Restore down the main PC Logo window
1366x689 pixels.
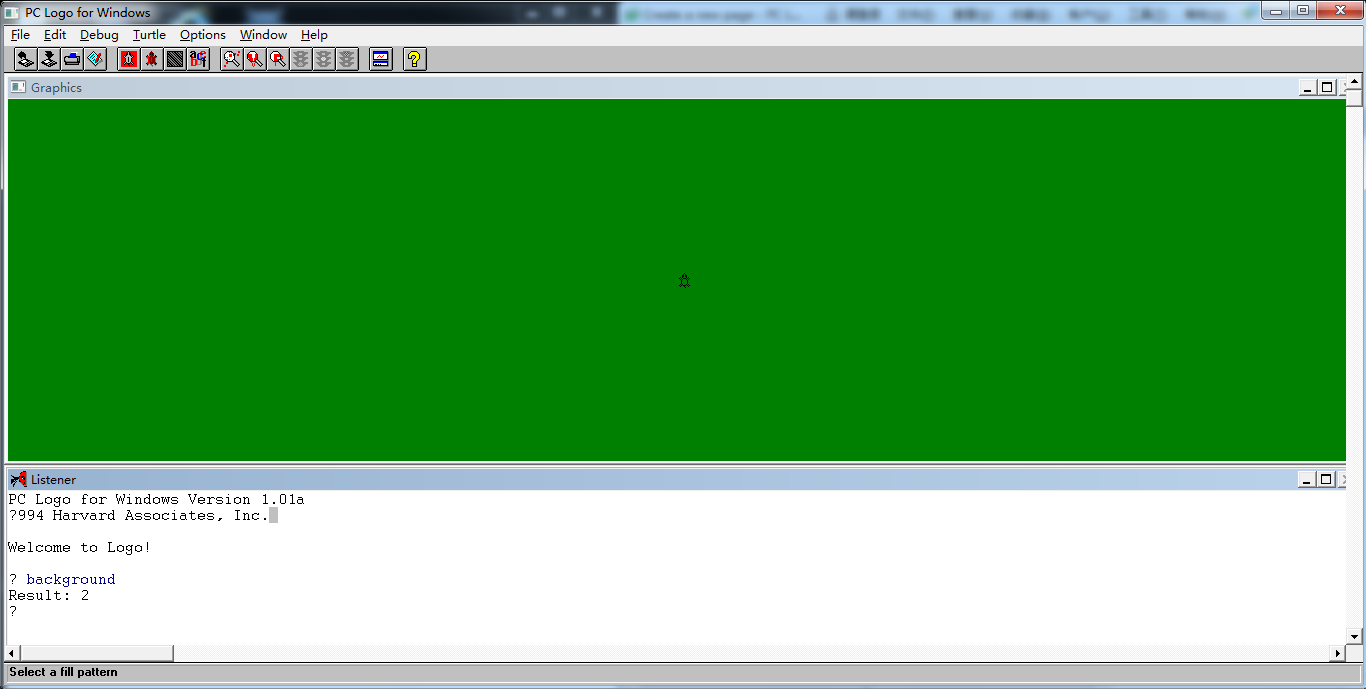(1303, 10)
